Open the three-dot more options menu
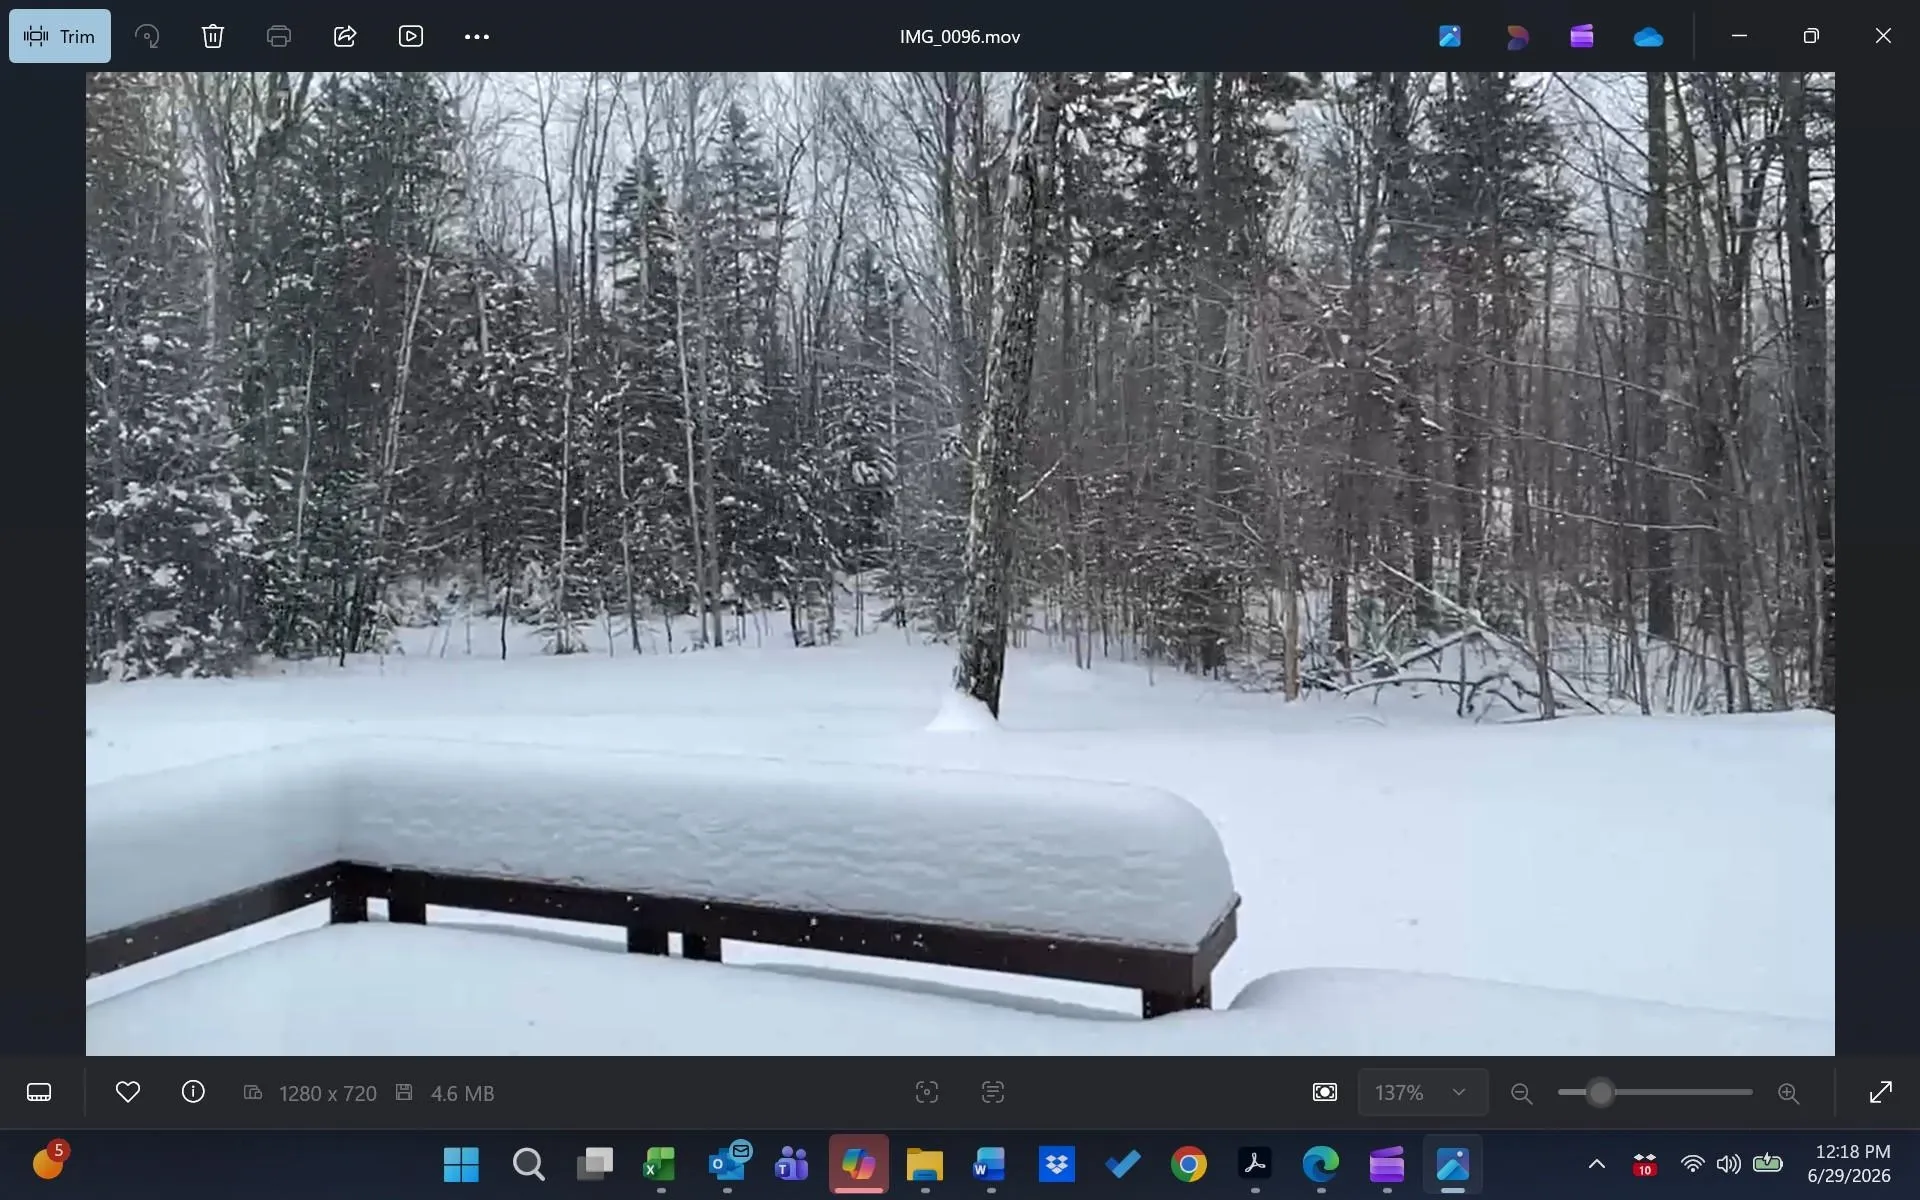The width and height of the screenshot is (1920, 1200). 477,36
